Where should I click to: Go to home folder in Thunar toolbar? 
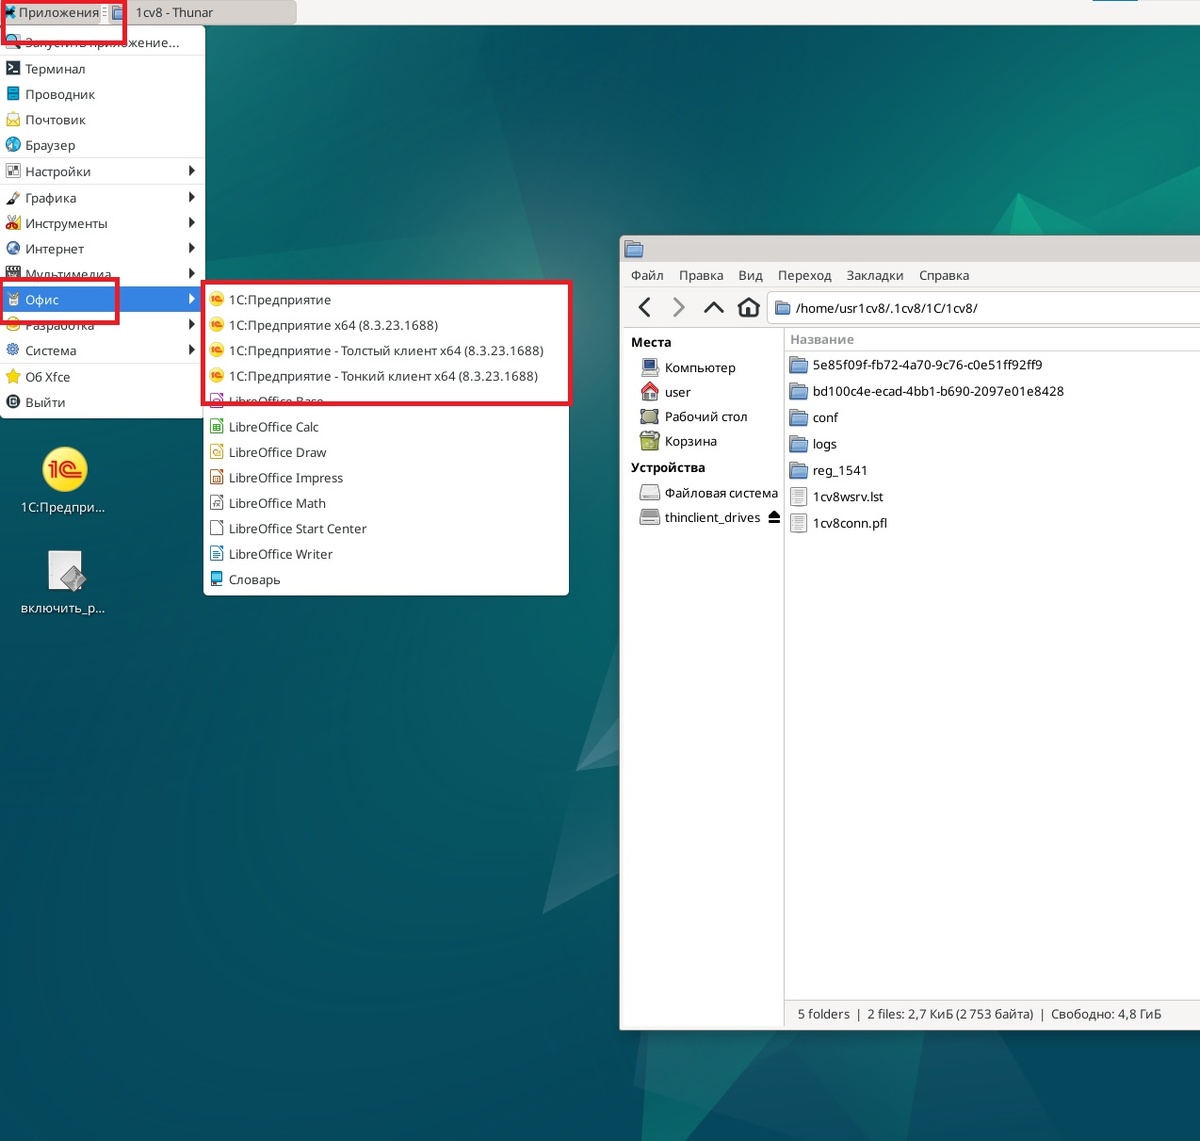pos(748,307)
